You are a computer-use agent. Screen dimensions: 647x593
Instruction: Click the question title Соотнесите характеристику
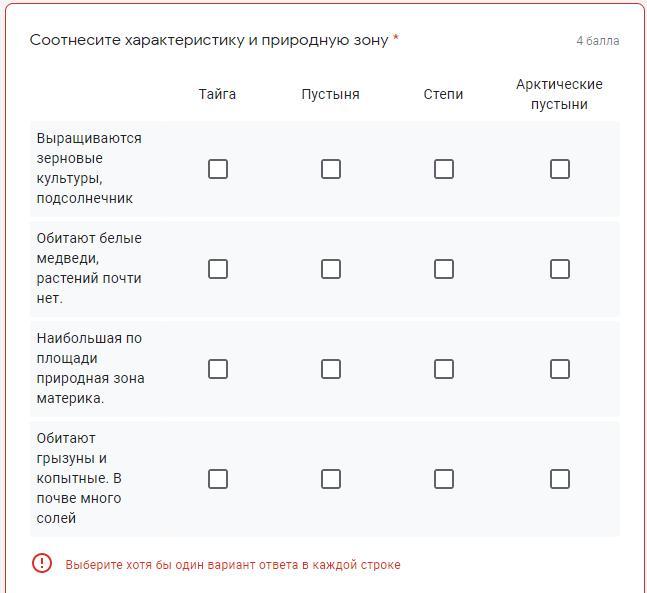(x=208, y=40)
